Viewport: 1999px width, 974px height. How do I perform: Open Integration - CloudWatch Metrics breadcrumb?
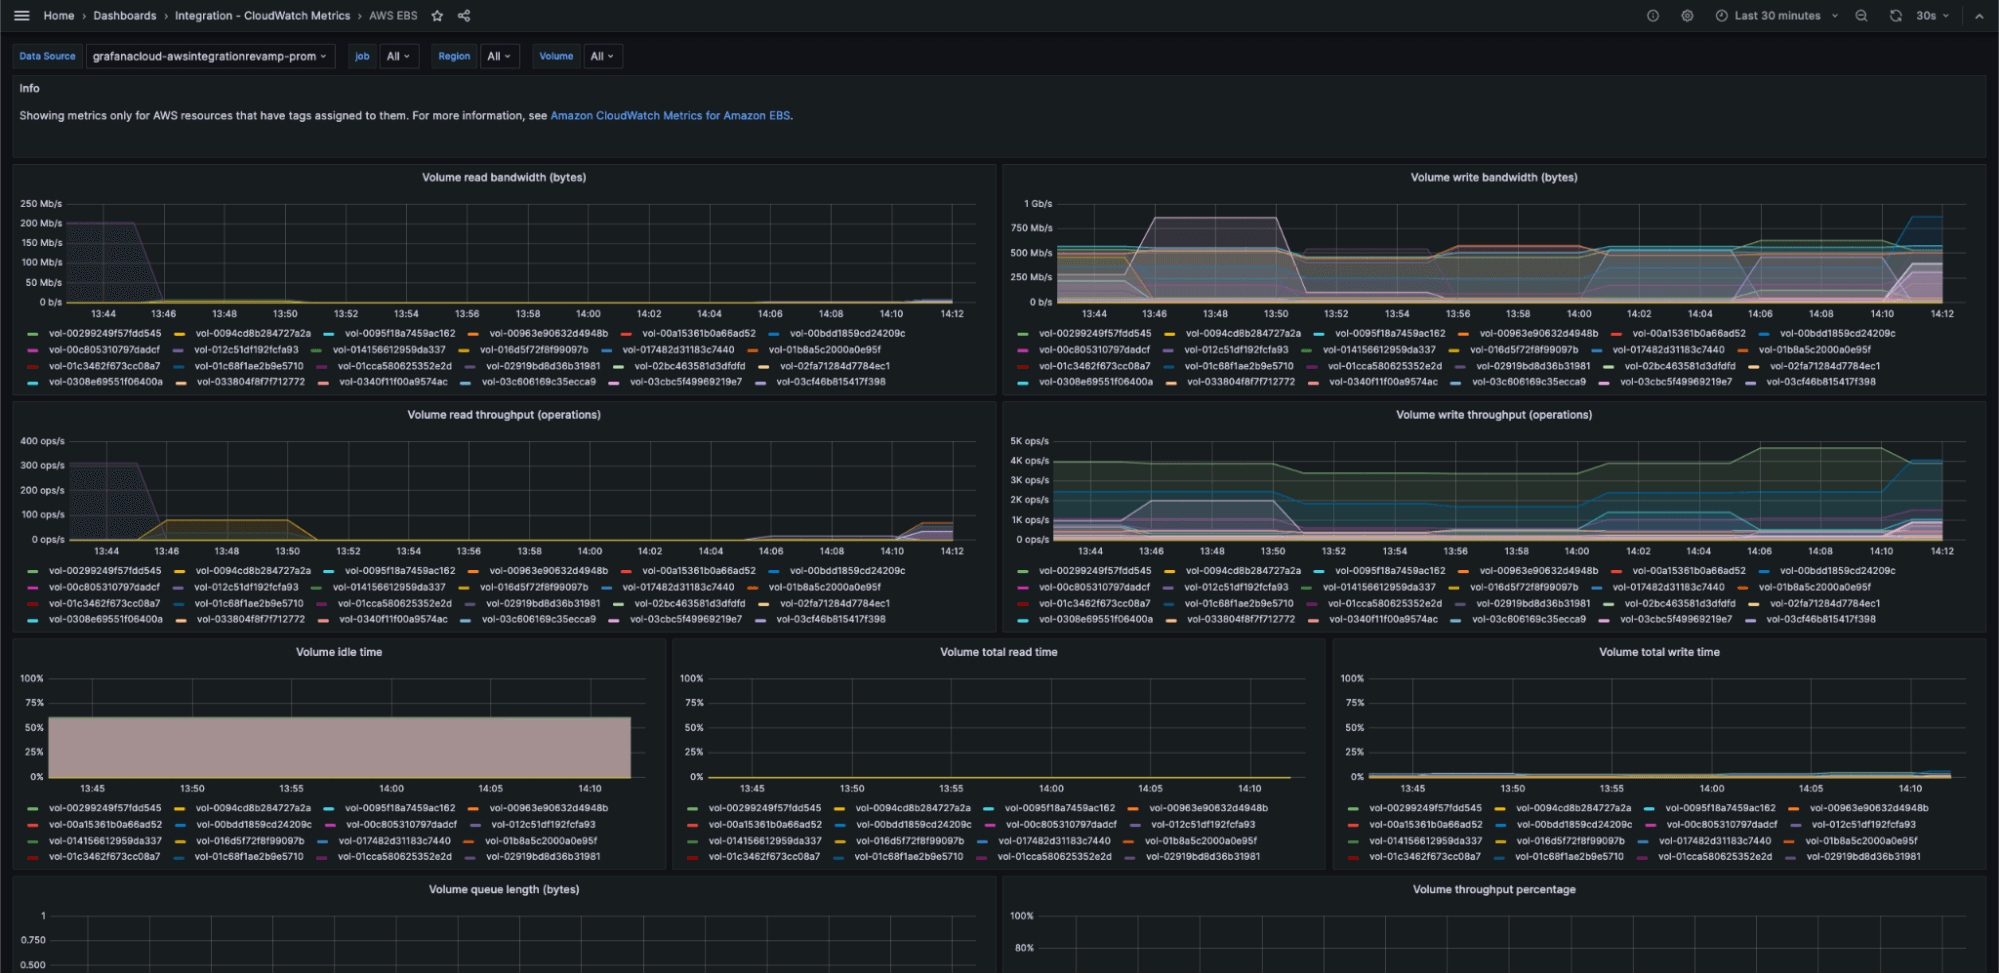click(262, 16)
